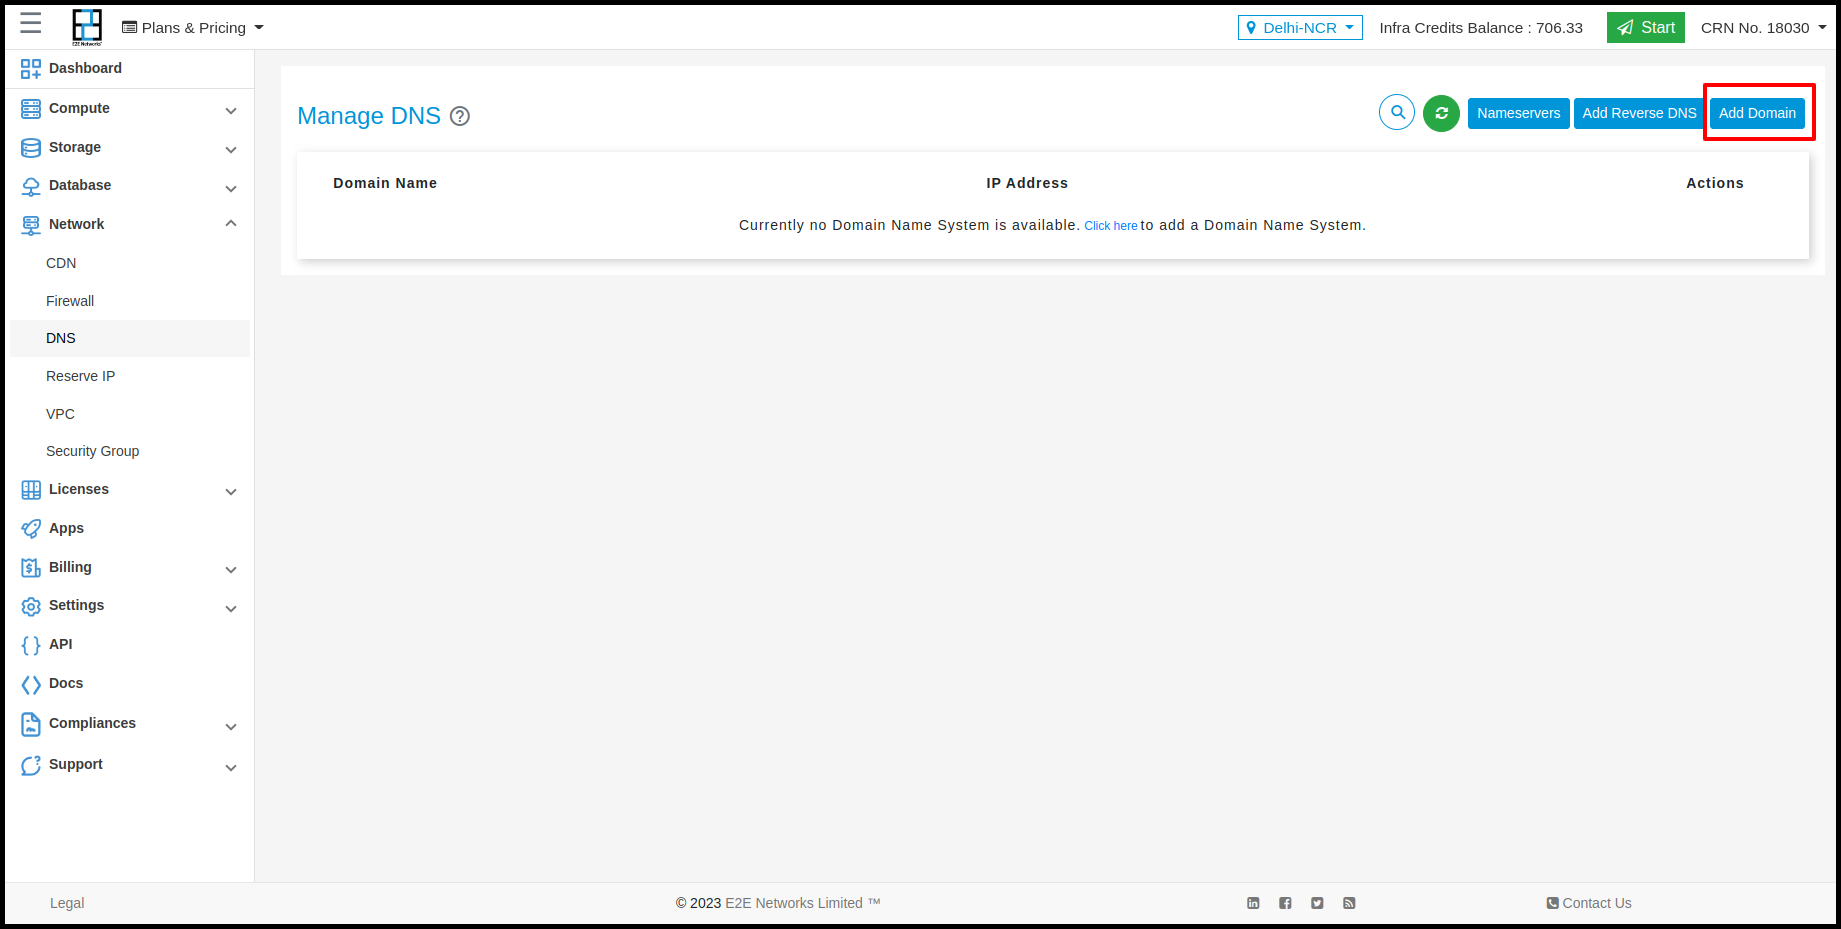The image size is (1841, 929).
Task: Expand the Licenses section chevron
Action: pyautogui.click(x=231, y=491)
